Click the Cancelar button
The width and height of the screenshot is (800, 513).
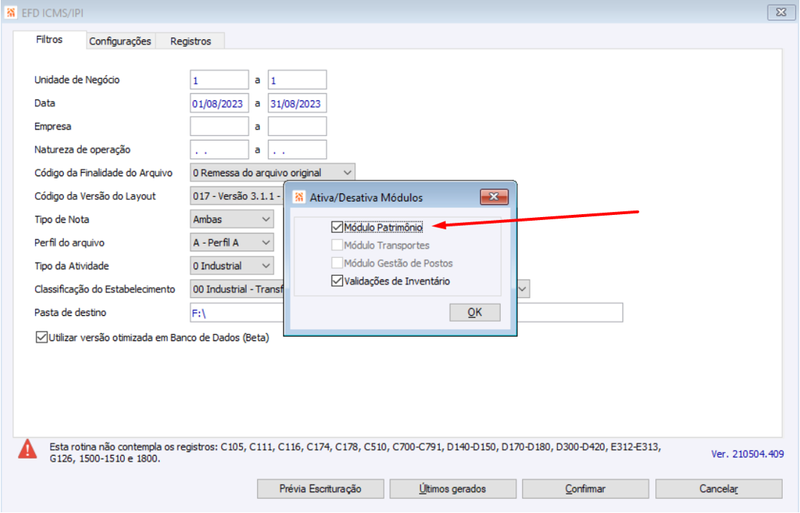coord(718,488)
